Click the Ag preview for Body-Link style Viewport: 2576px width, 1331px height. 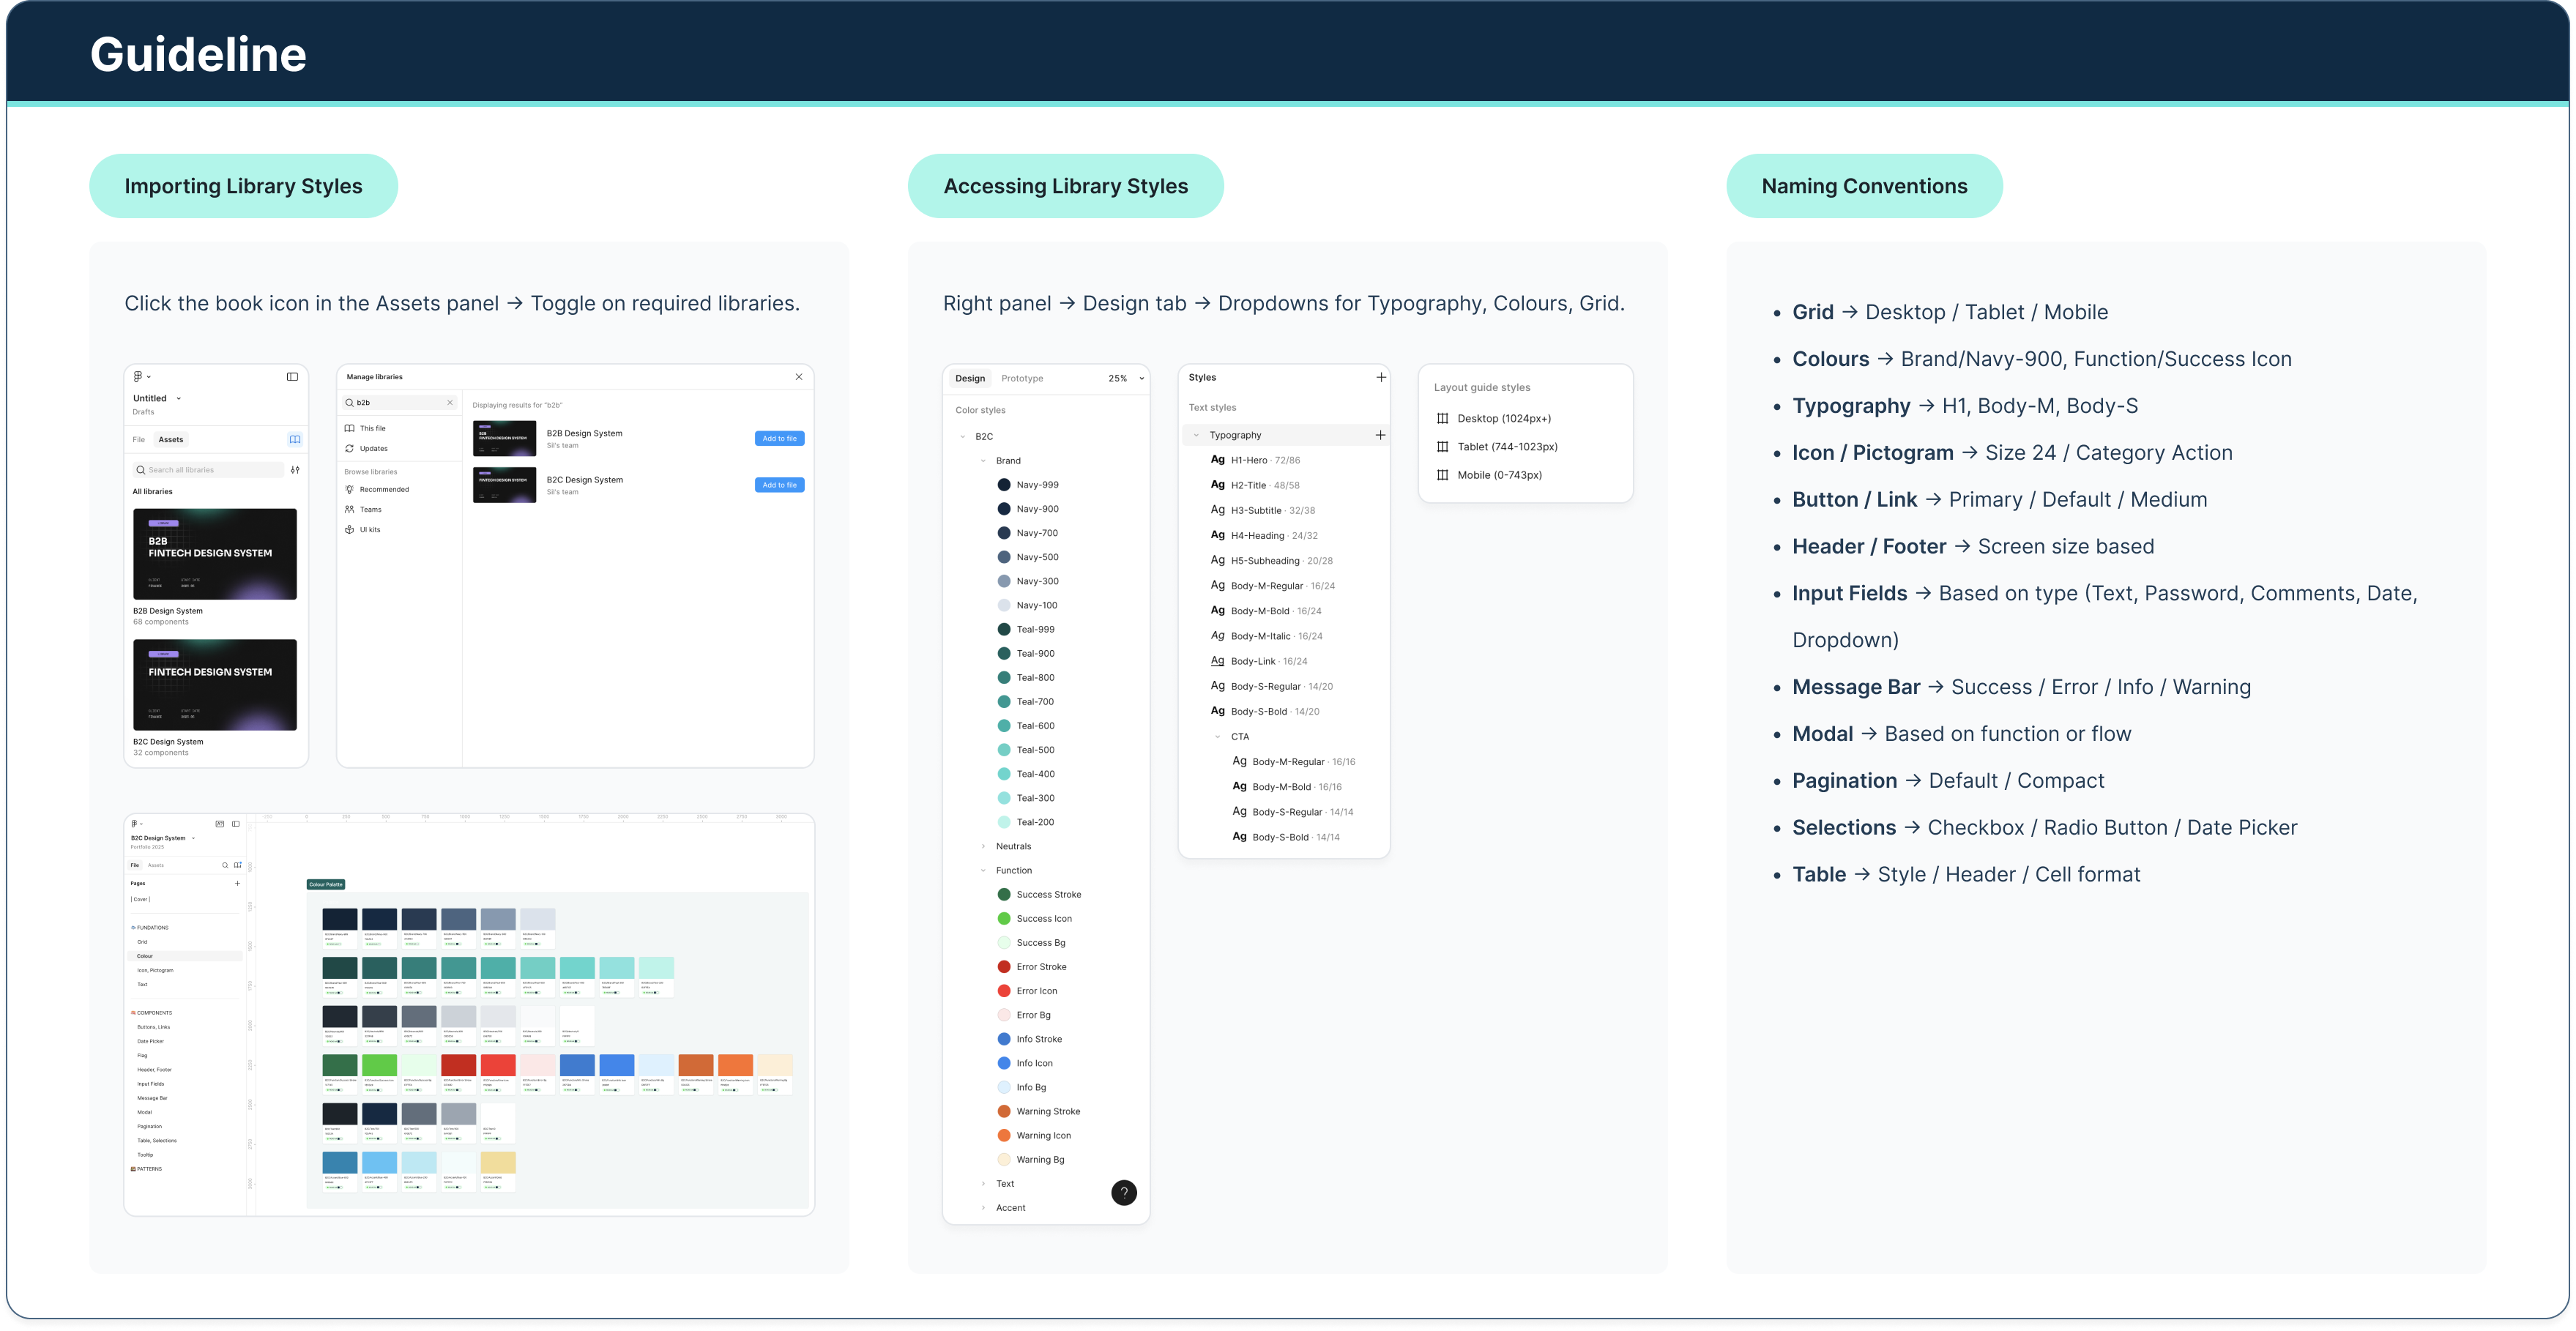click(x=1217, y=660)
